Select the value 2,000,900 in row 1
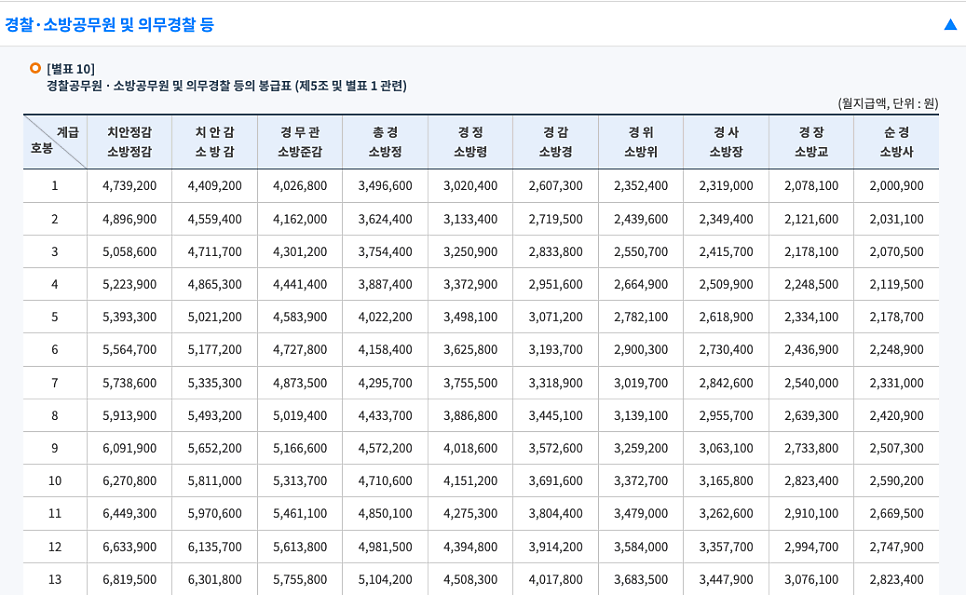 [896, 185]
